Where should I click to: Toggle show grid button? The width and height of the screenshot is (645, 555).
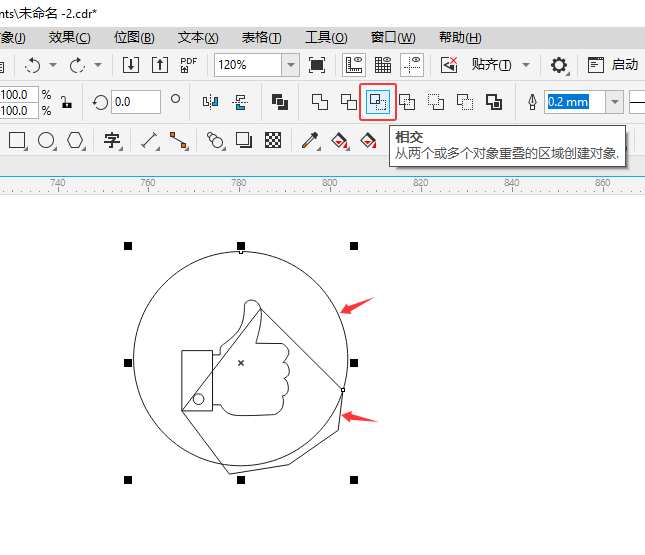383,65
